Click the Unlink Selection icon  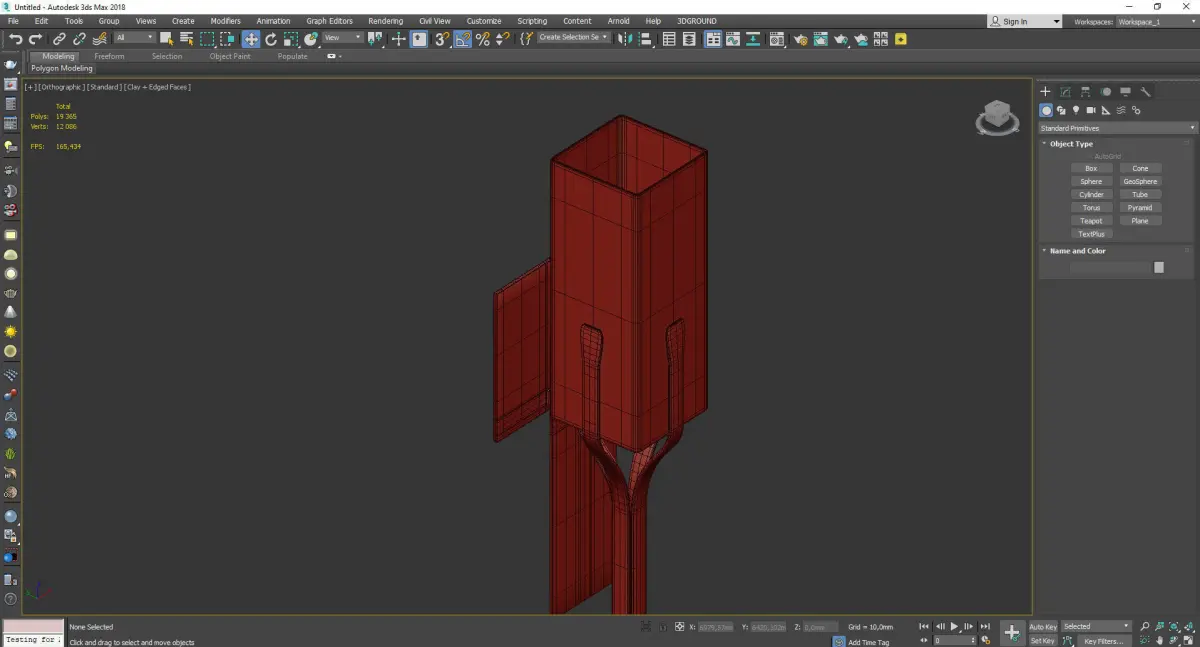coord(79,39)
